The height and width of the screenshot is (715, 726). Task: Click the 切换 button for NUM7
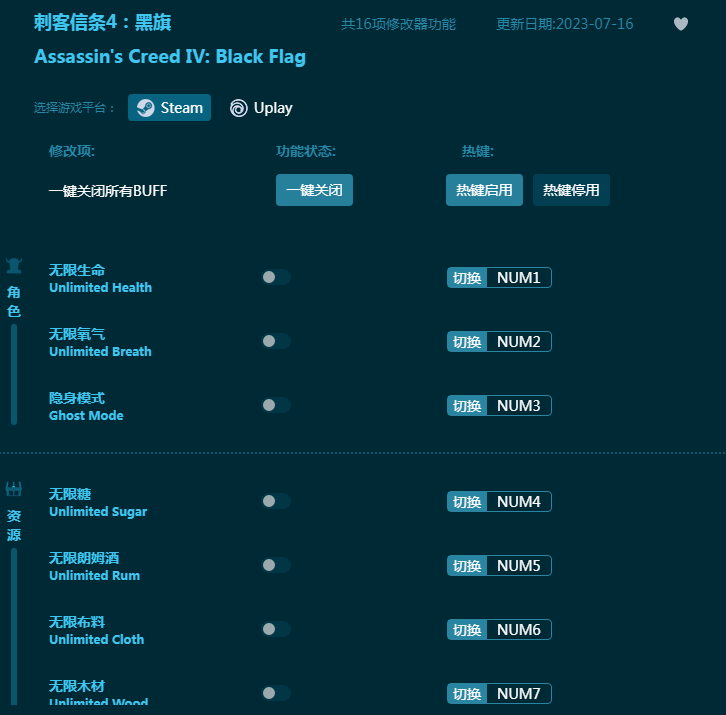tap(467, 693)
